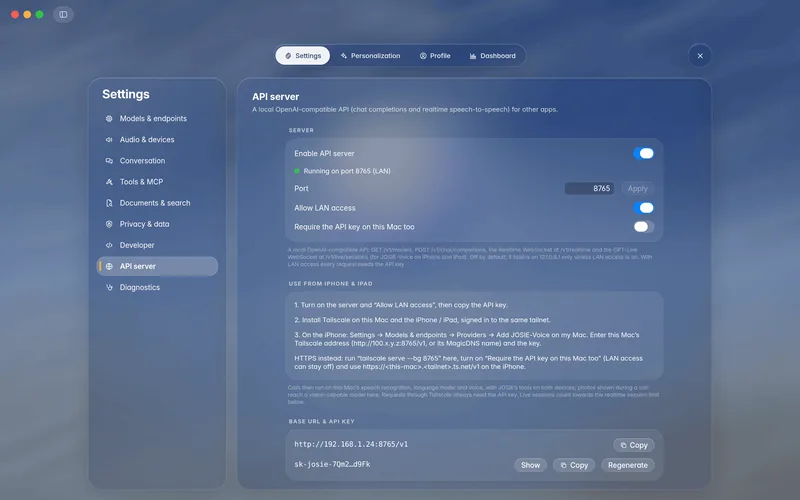This screenshot has height=500, width=800.
Task: Click the Settings sidebar heading
Action: pos(126,94)
